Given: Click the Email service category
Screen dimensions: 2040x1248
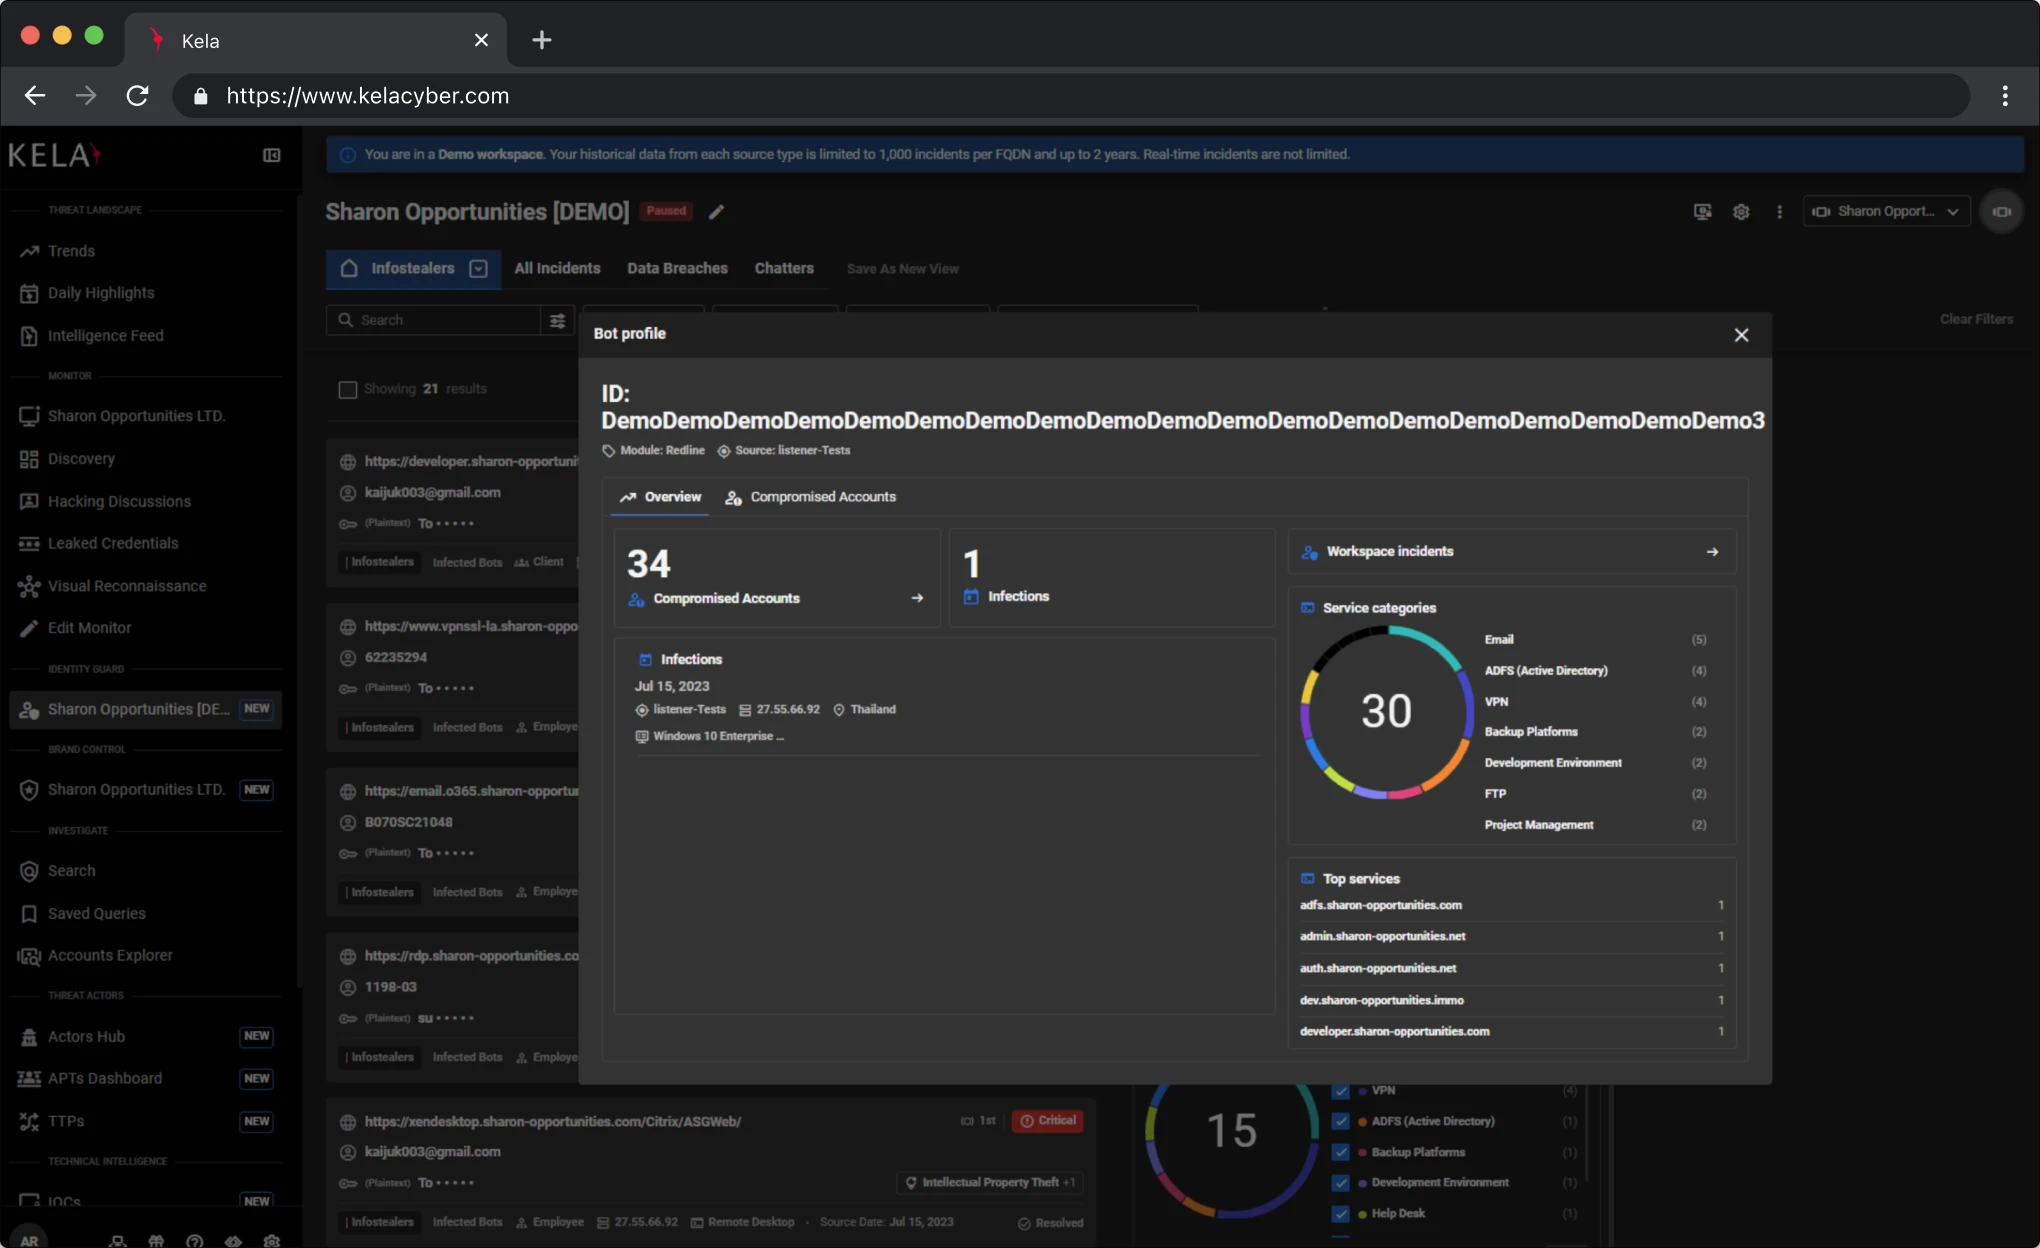Looking at the screenshot, I should pyautogui.click(x=1498, y=640).
